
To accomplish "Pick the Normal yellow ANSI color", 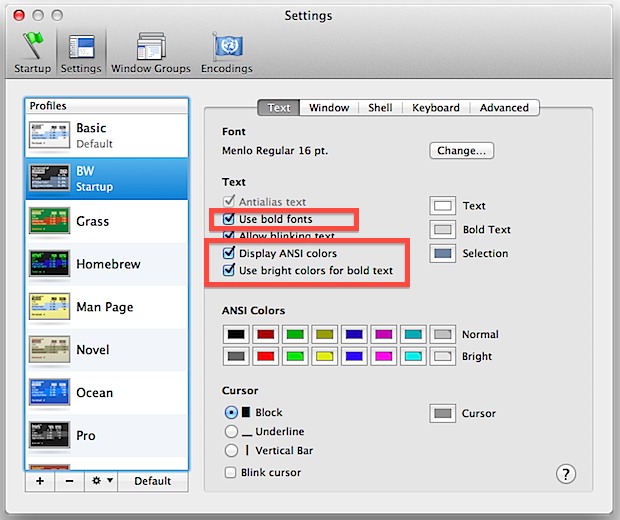I will pos(325,335).
